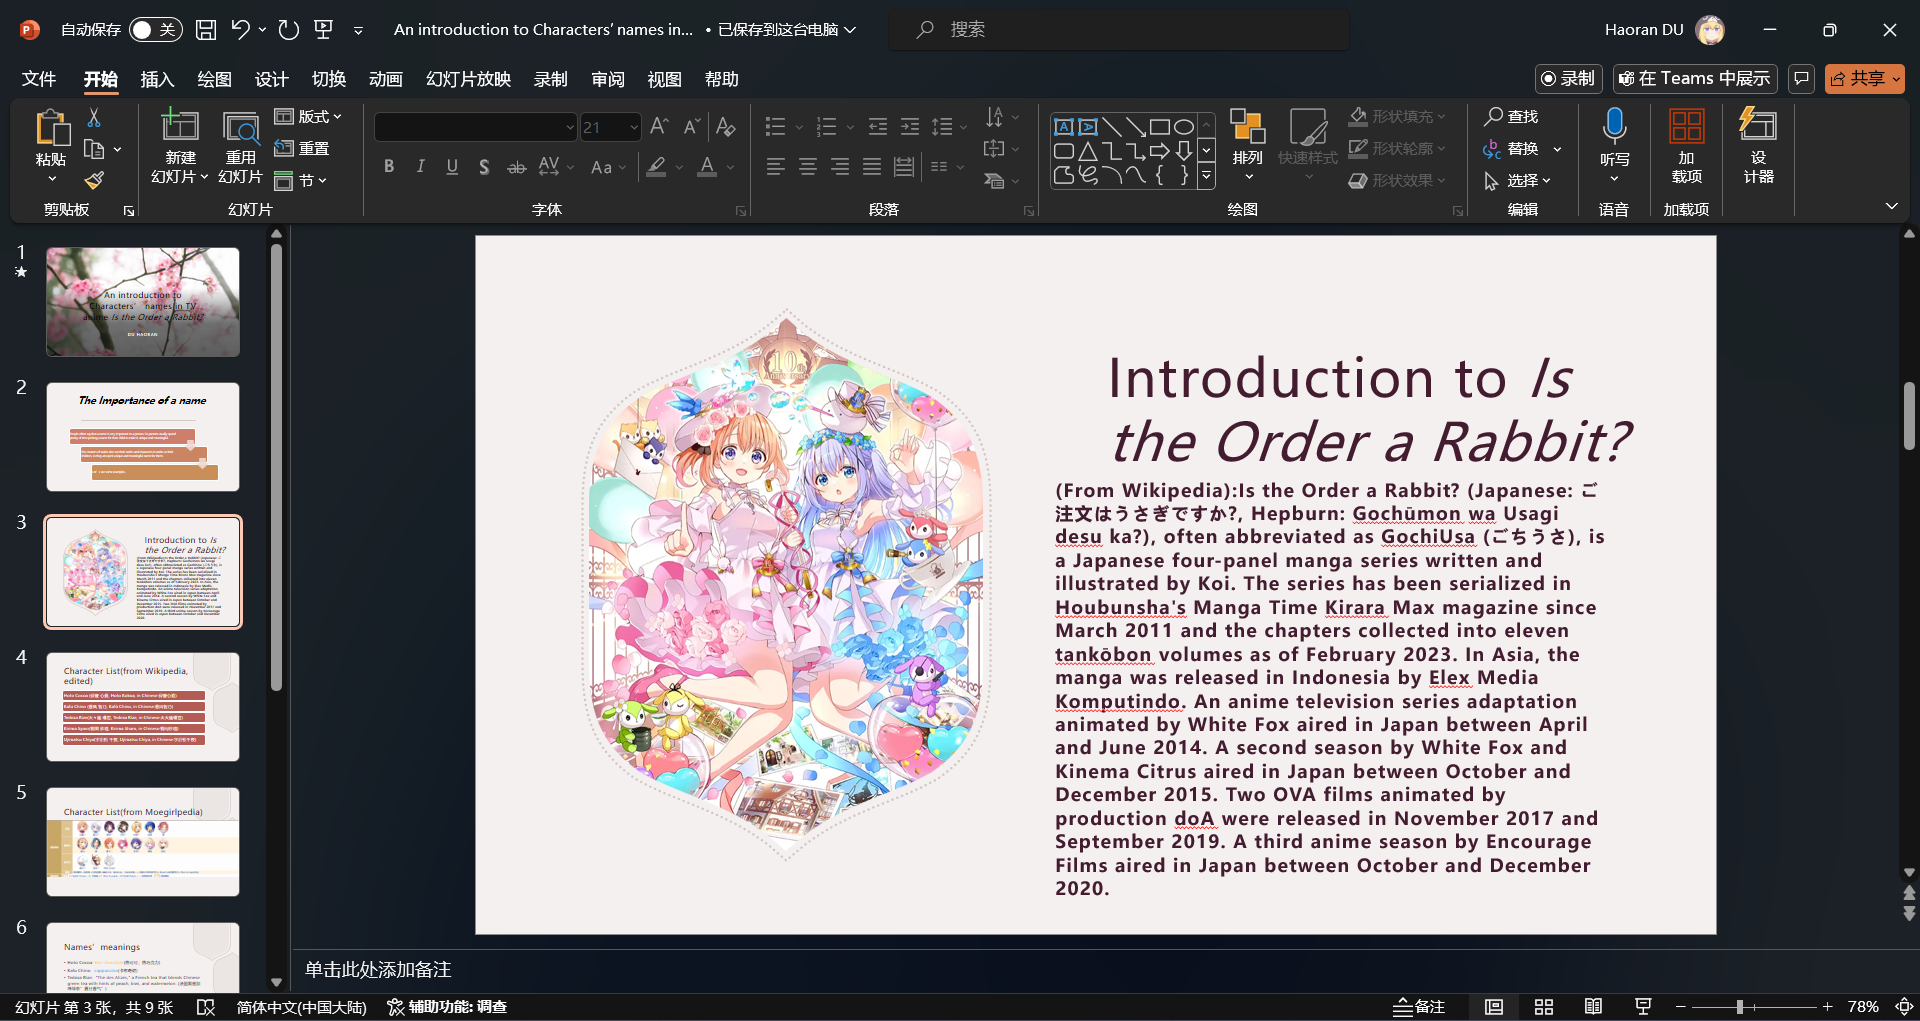The height and width of the screenshot is (1021, 1920).
Task: Toggle align text left
Action: 776,167
